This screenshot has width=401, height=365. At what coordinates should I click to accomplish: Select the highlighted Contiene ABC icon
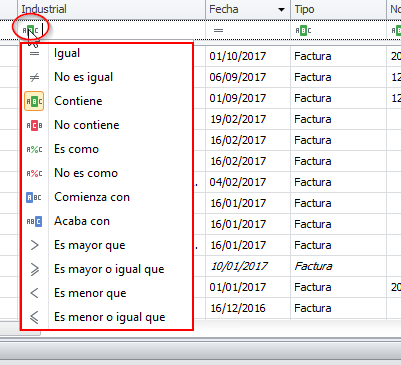click(x=34, y=101)
